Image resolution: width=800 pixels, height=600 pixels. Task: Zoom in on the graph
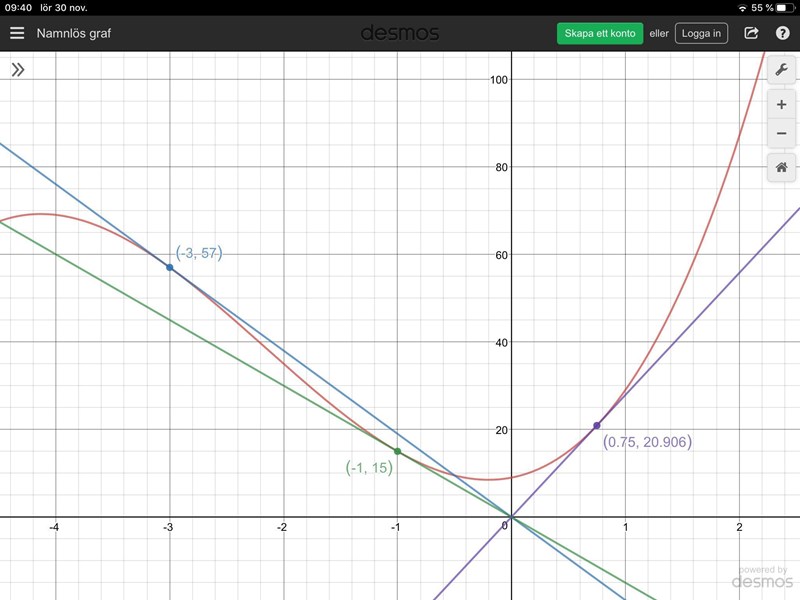tap(781, 105)
